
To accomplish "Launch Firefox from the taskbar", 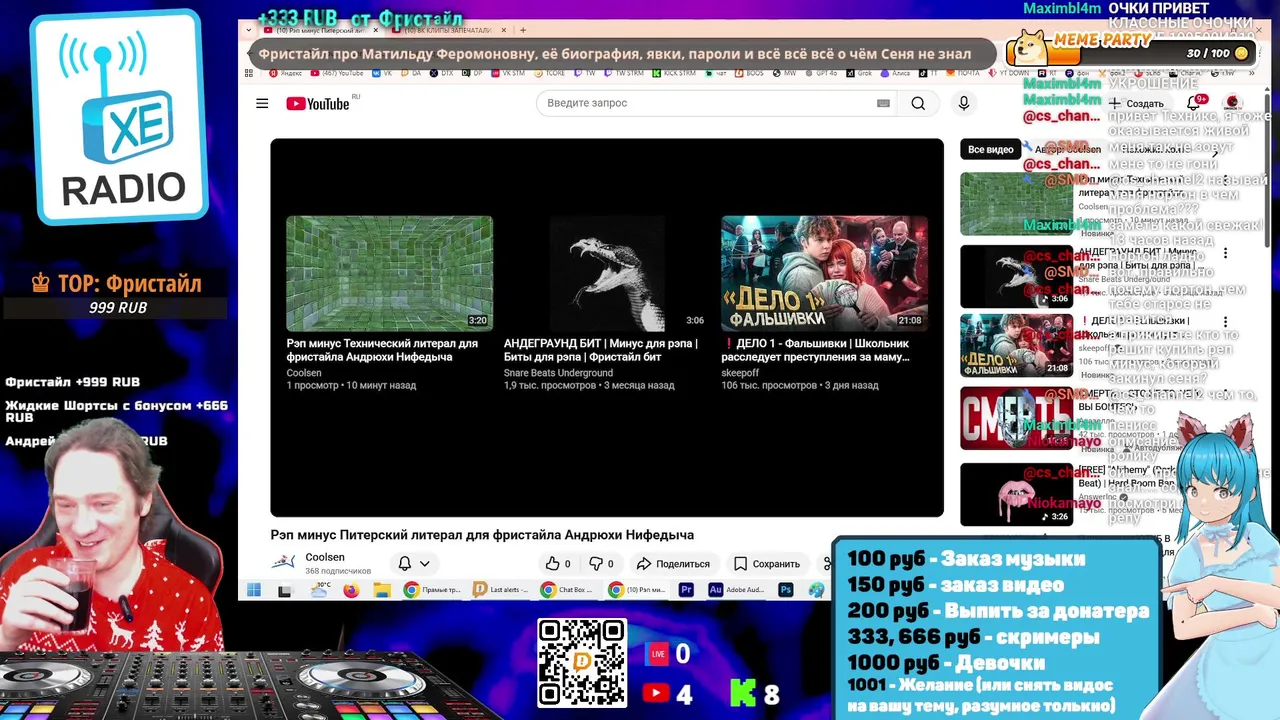I will (351, 590).
